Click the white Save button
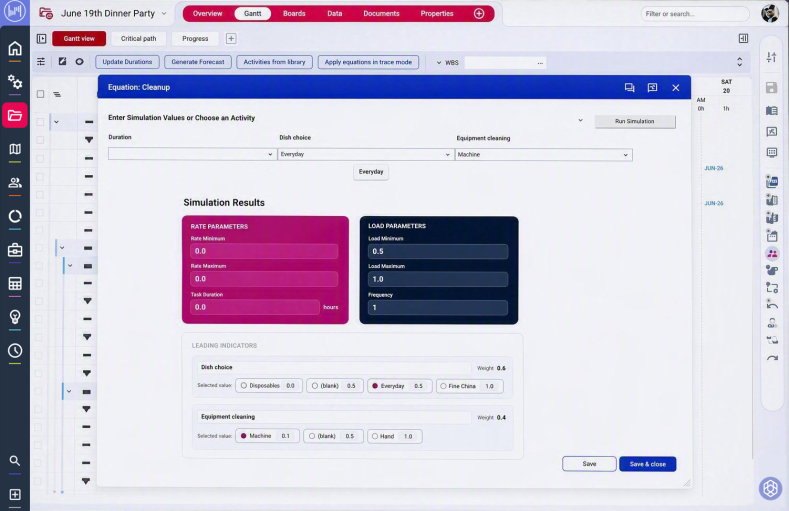 [589, 464]
